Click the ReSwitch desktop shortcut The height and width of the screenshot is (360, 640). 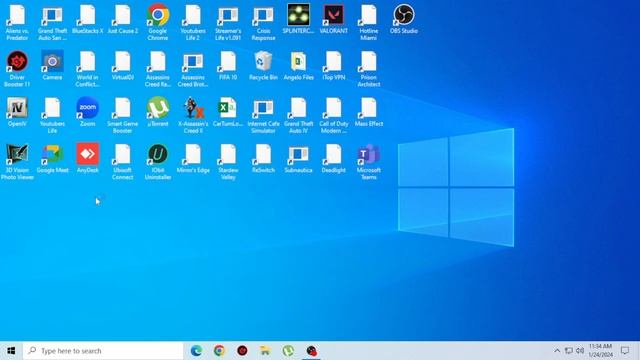(263, 158)
